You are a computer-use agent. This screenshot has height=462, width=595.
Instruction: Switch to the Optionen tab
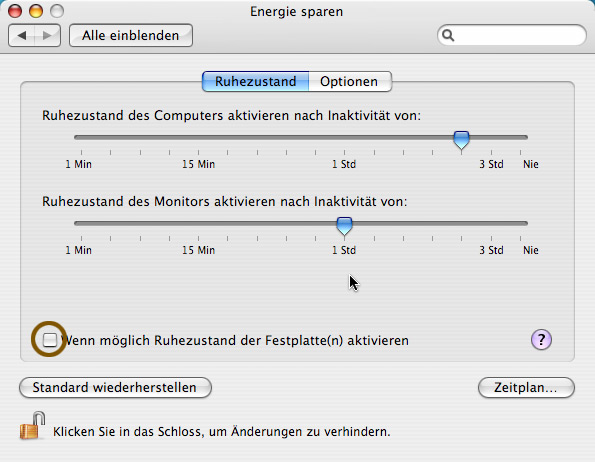350,82
